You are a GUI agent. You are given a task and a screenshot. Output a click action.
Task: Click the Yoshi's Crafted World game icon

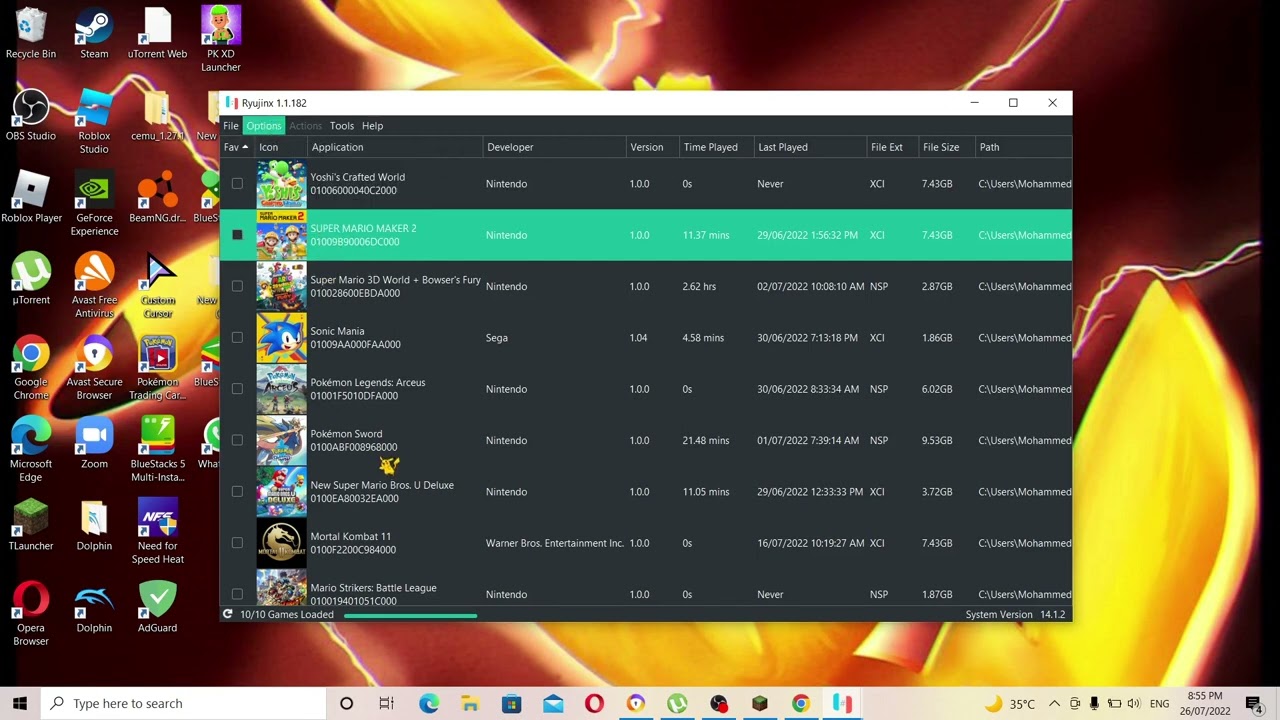point(281,184)
